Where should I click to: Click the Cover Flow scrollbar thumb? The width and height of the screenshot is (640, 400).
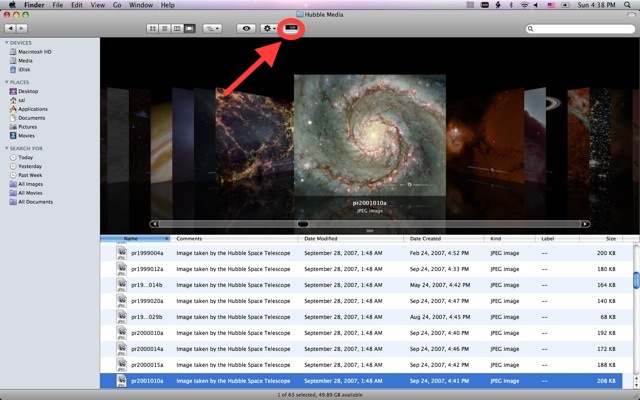[x=303, y=224]
